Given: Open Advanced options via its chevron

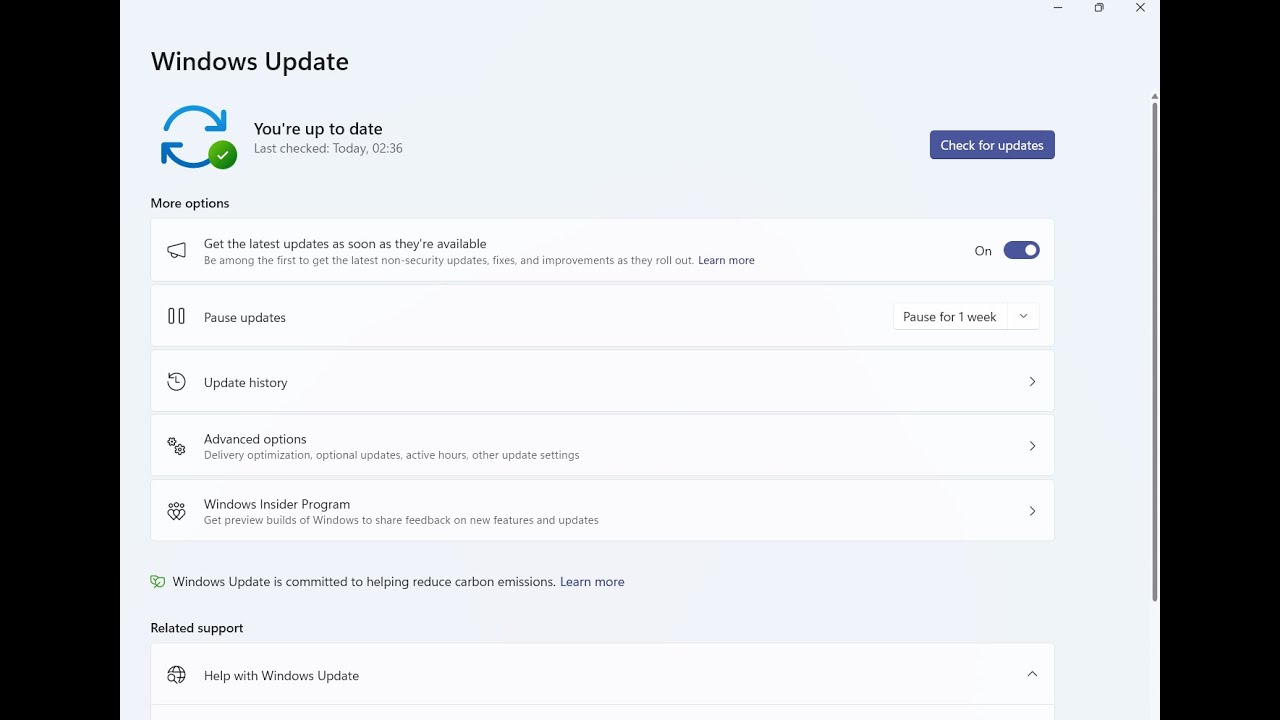Looking at the screenshot, I should click(1032, 446).
